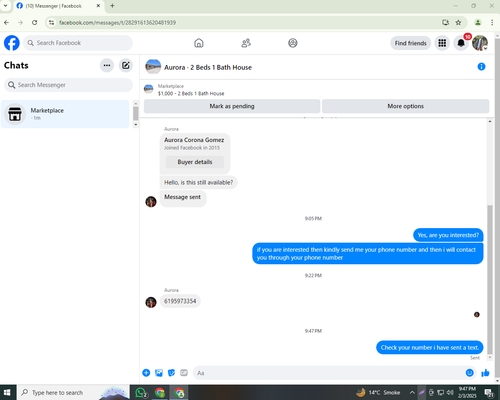Select the Messenger | Facebook tab

[58, 6]
